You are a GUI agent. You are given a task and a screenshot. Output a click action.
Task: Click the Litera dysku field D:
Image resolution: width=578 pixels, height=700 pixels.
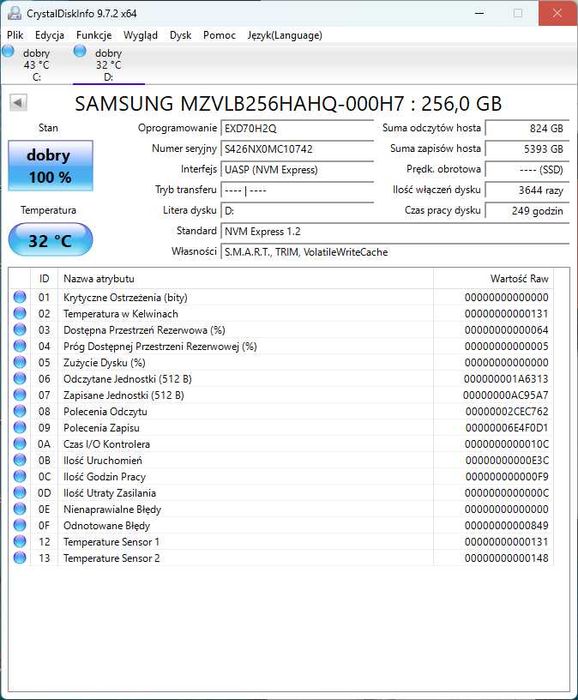click(x=297, y=211)
